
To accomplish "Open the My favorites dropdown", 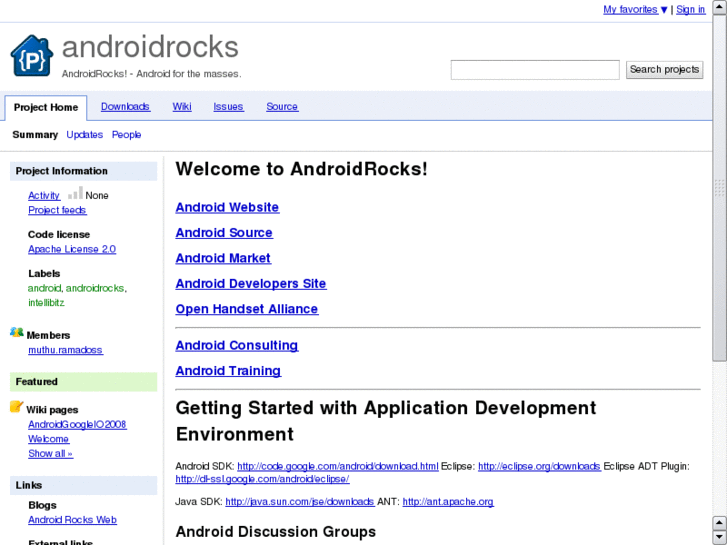I will 635,9.
